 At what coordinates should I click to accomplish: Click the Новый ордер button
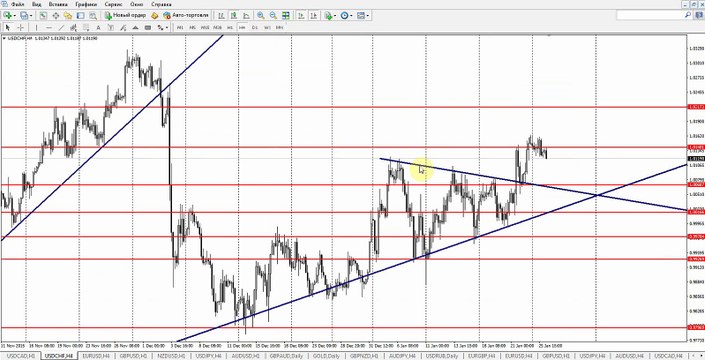pyautogui.click(x=126, y=16)
